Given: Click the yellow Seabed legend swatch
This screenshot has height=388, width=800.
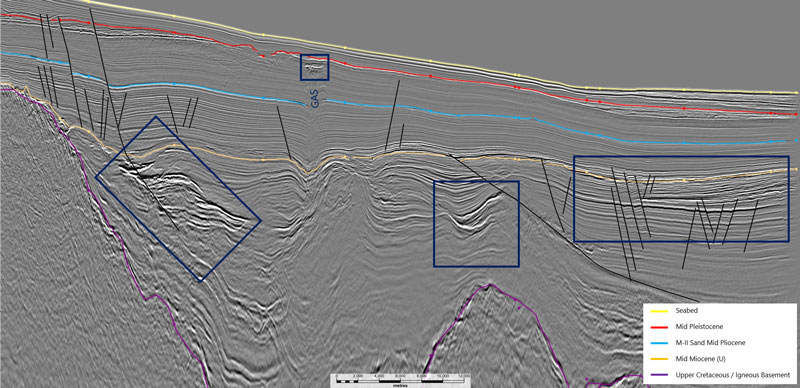Looking at the screenshot, I should pyautogui.click(x=658, y=310).
